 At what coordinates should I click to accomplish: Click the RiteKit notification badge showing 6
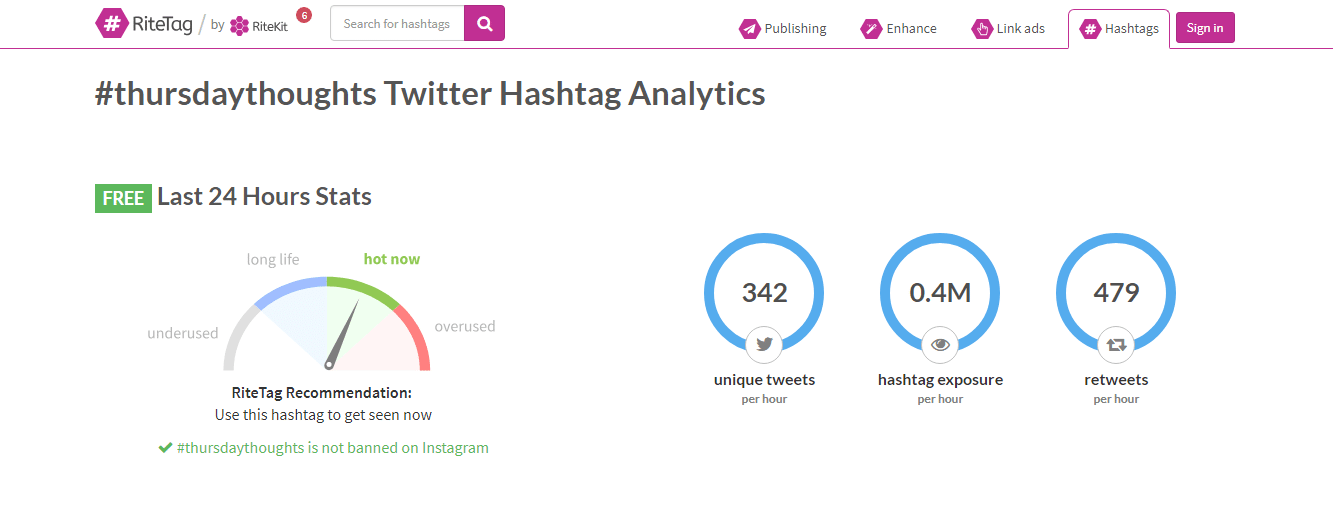pyautogui.click(x=304, y=15)
